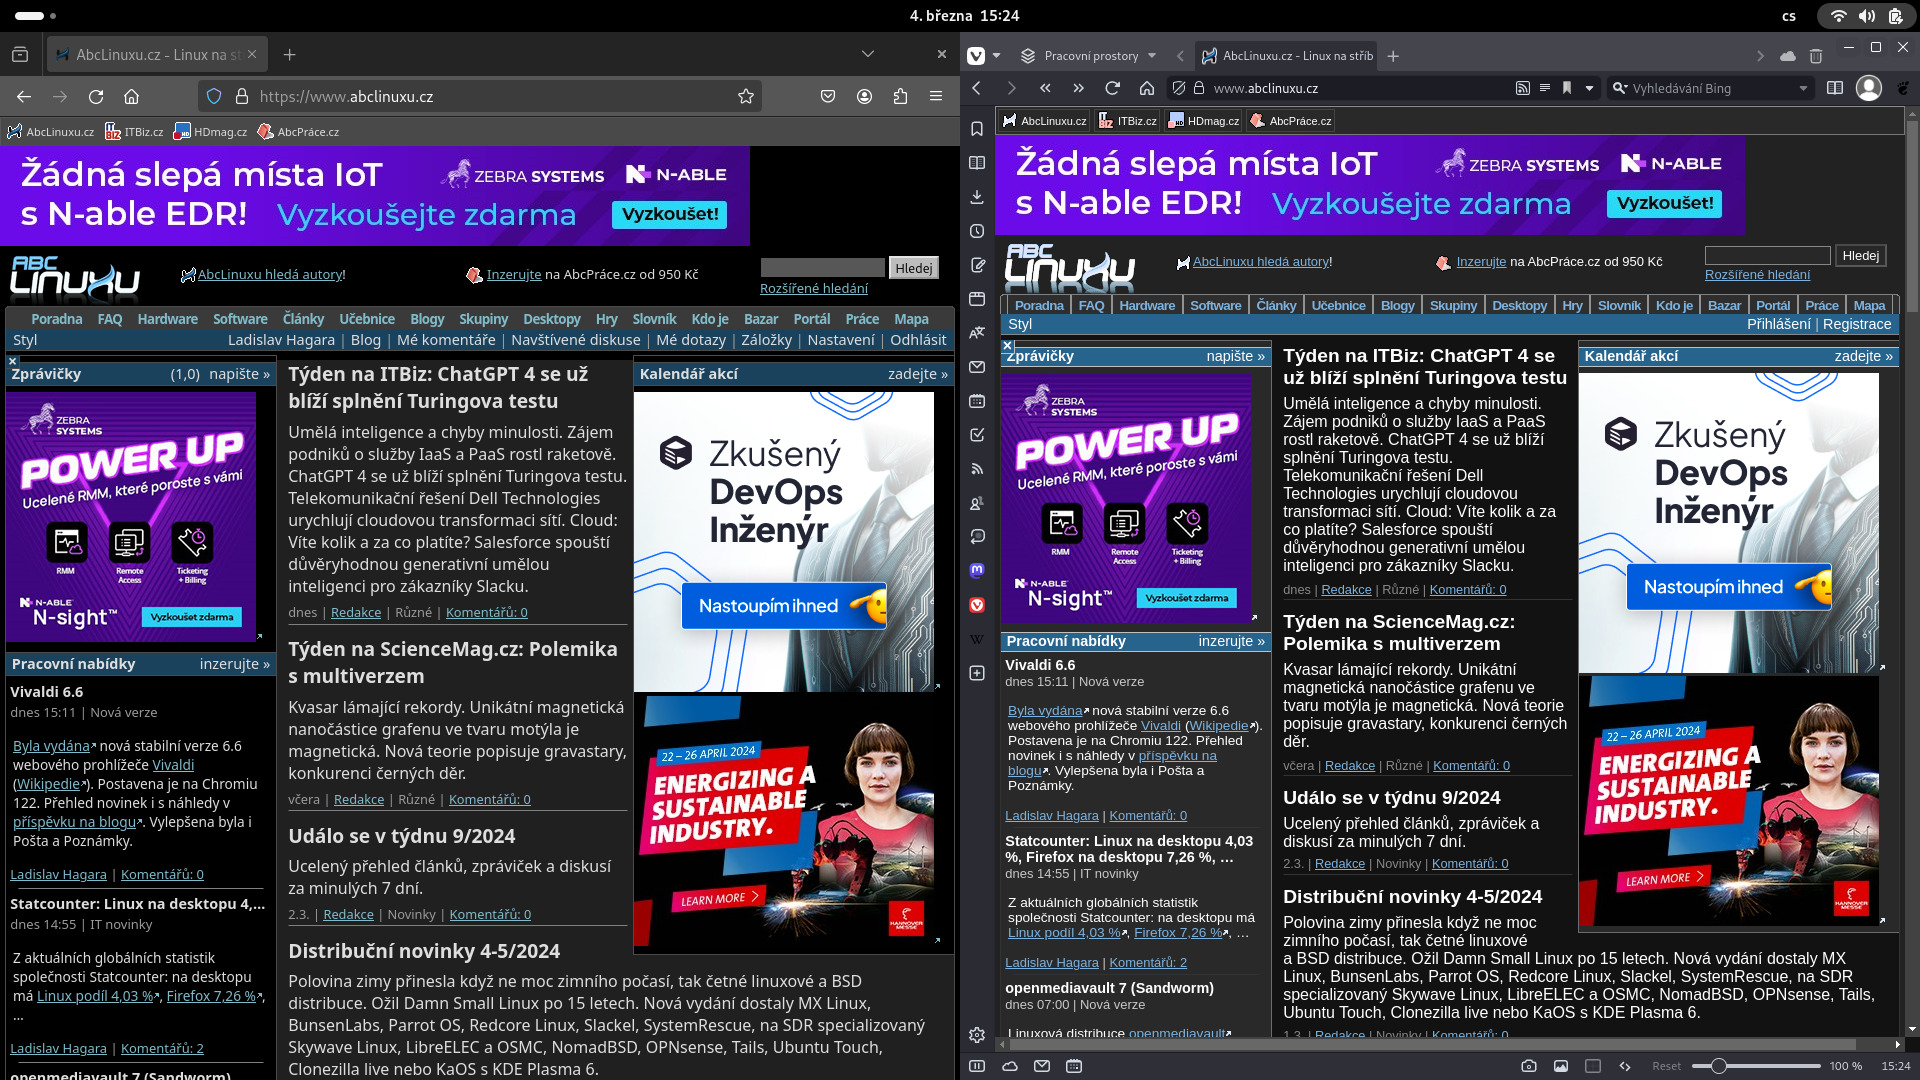Save to Pocket in Firefox toolbar
Screen dimensions: 1920x1080
point(827,97)
